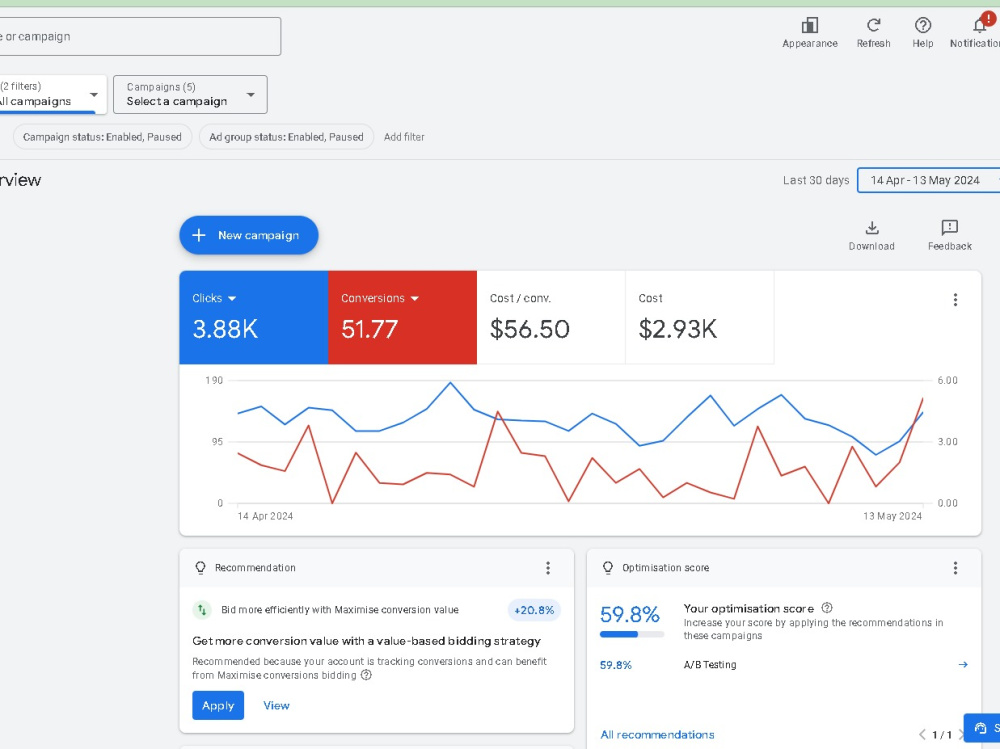Click 'Bid more efficiently with Maximise conversion value'
The height and width of the screenshot is (749, 1000).
pyautogui.click(x=340, y=610)
